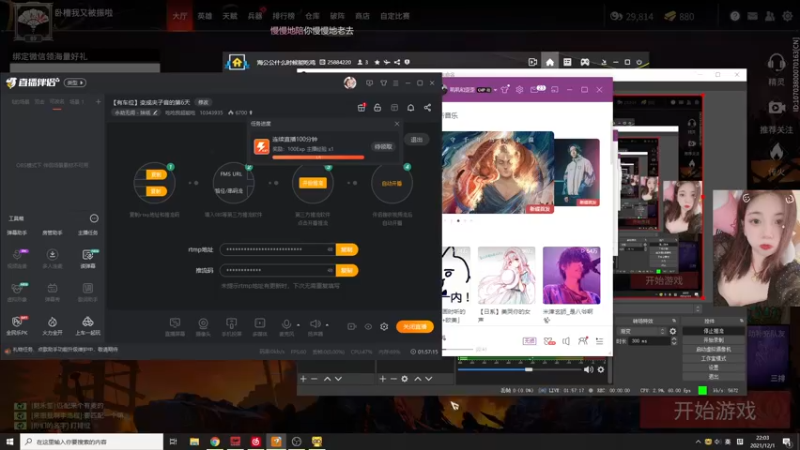Open the 大厅 tab in game menu
This screenshot has height=450, width=800.
180,16
